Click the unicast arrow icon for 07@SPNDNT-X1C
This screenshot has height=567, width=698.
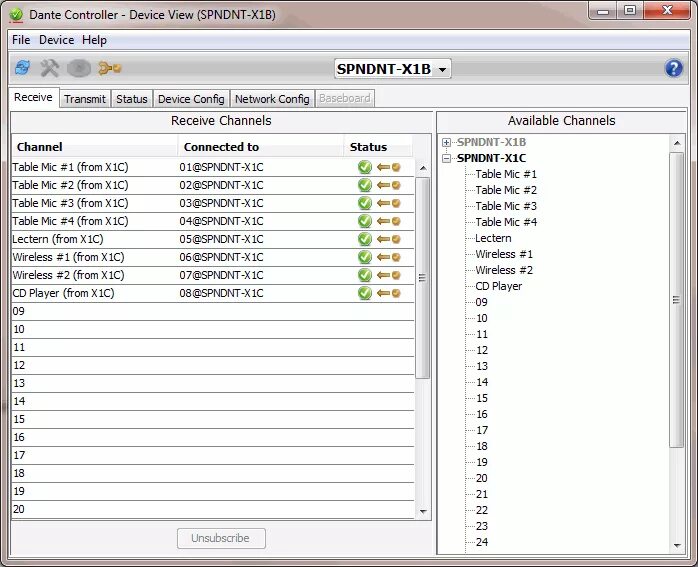point(389,275)
